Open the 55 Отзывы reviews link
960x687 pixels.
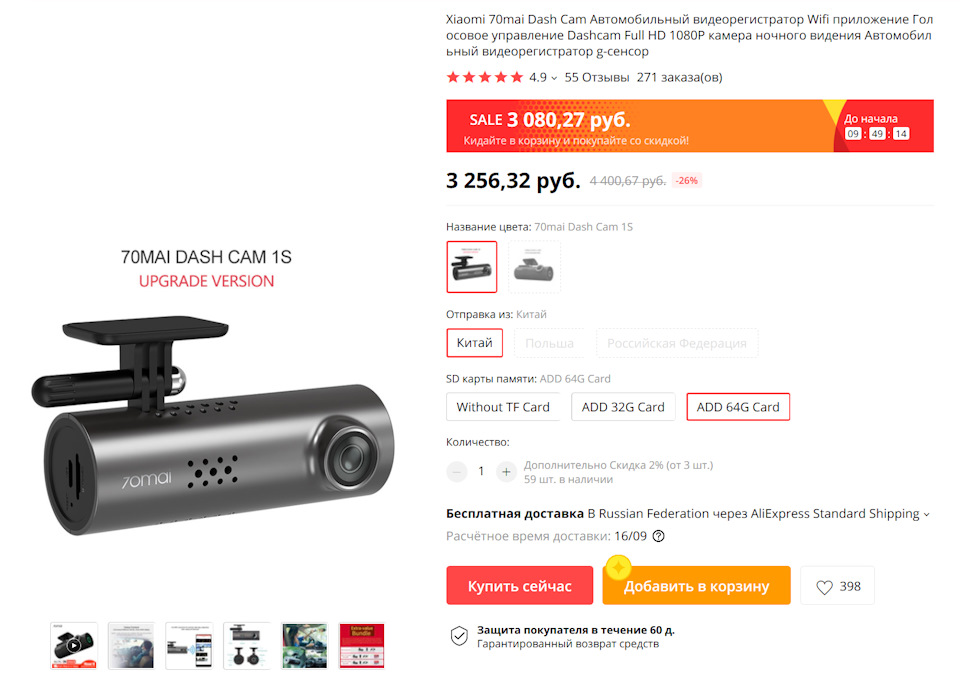point(597,77)
